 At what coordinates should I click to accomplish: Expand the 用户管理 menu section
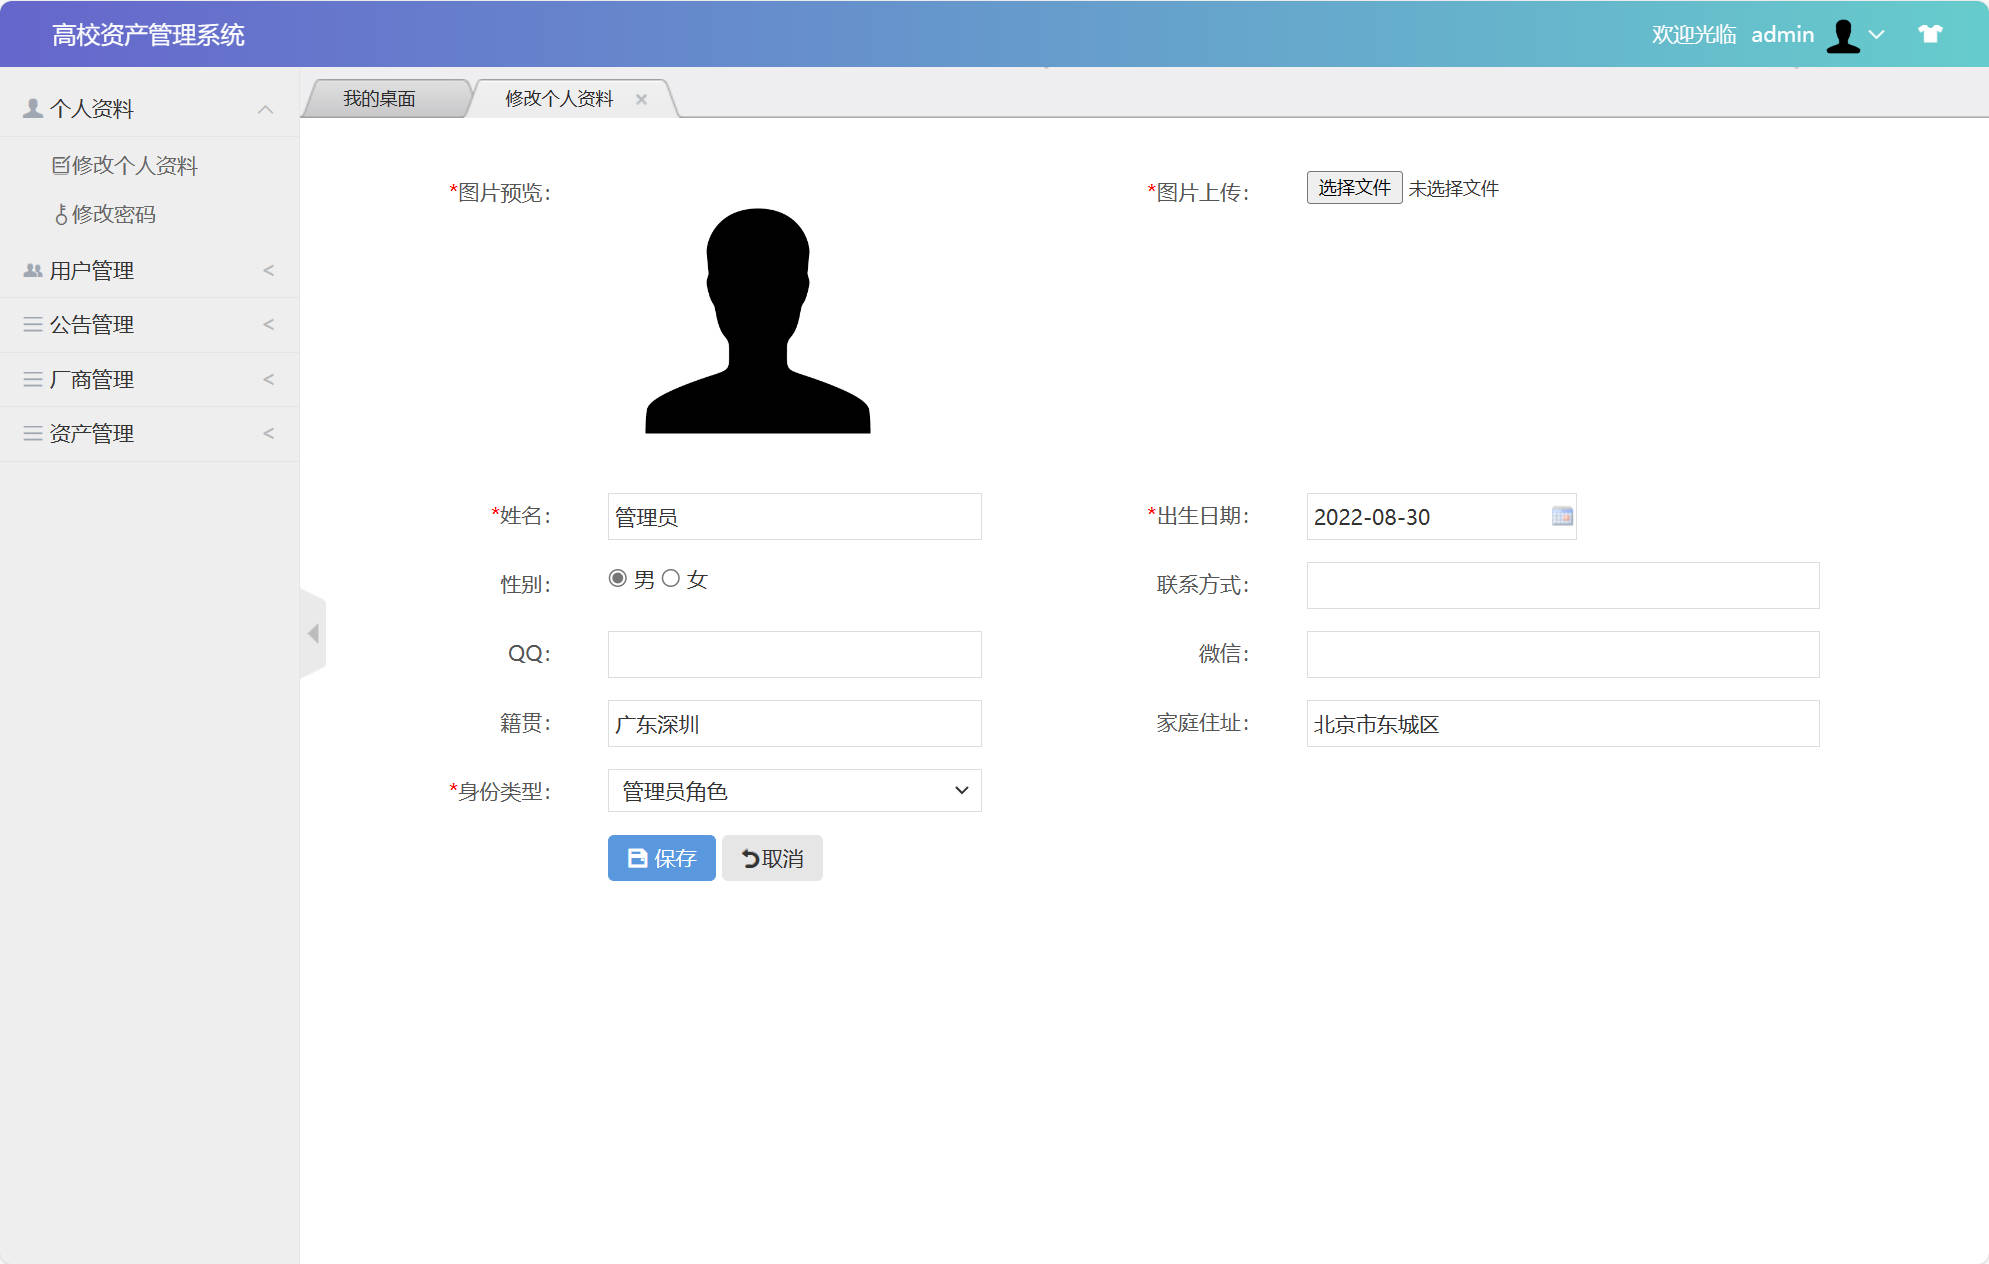tap(266, 269)
